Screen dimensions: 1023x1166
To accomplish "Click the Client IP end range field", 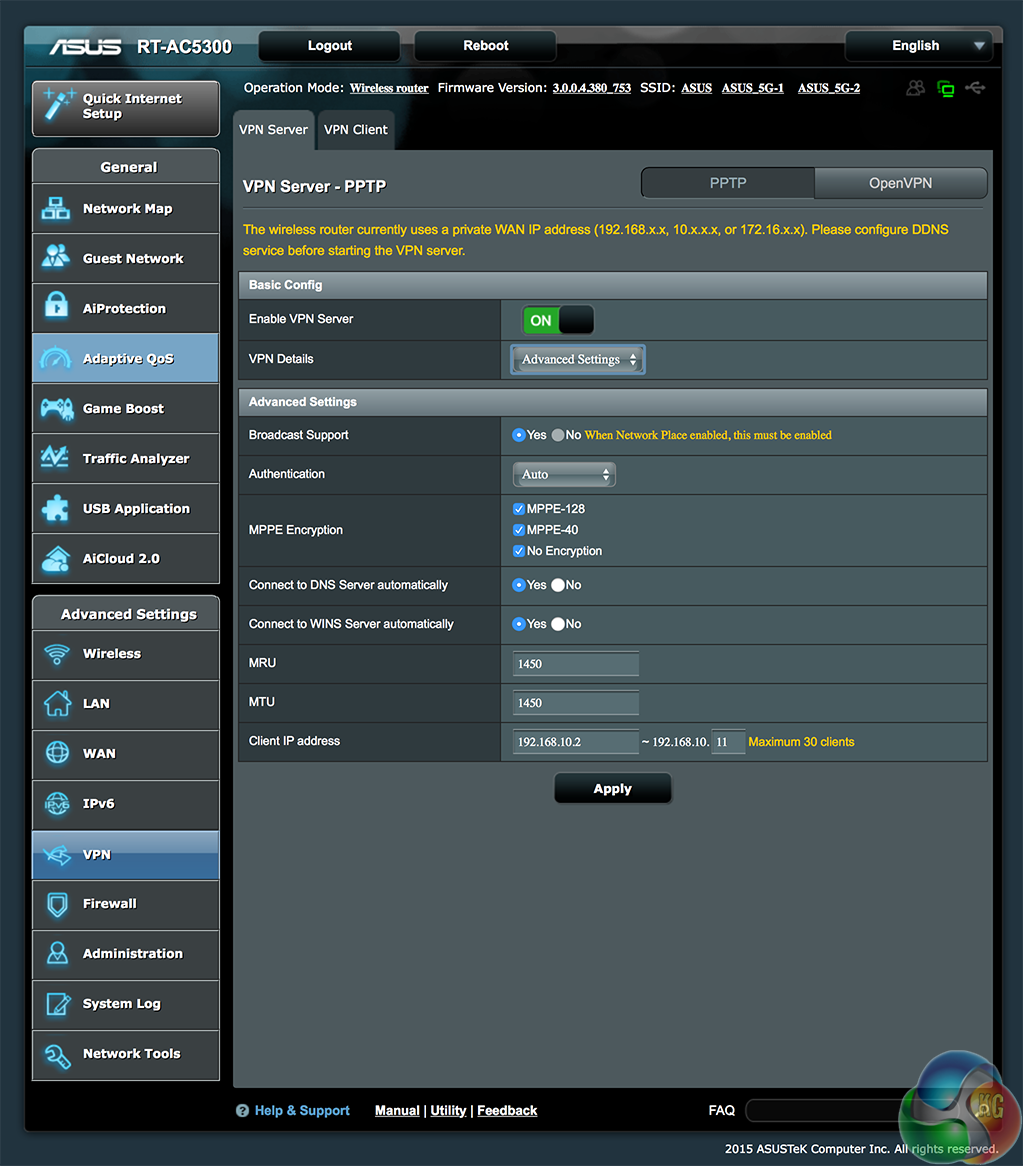I will pos(728,741).
